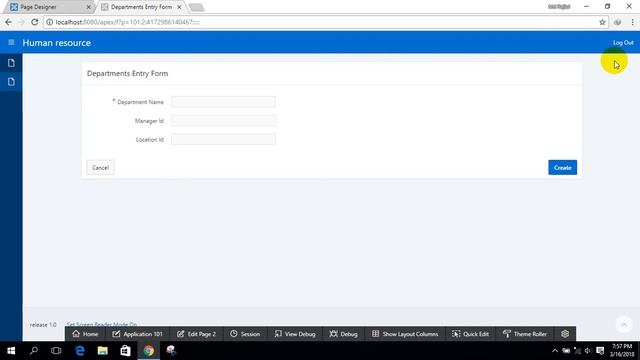Click the Set Screen Reader Mode On link

[102, 324]
